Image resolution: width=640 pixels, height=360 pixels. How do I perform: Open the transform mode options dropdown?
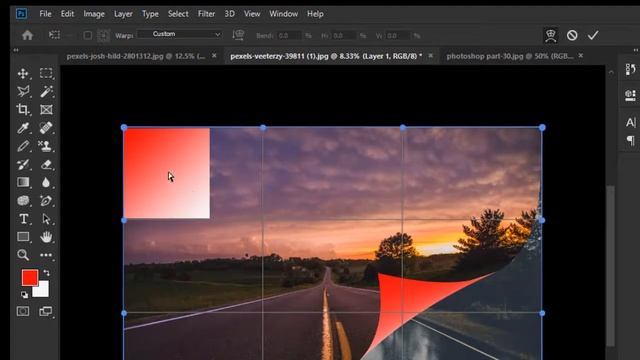click(54, 35)
